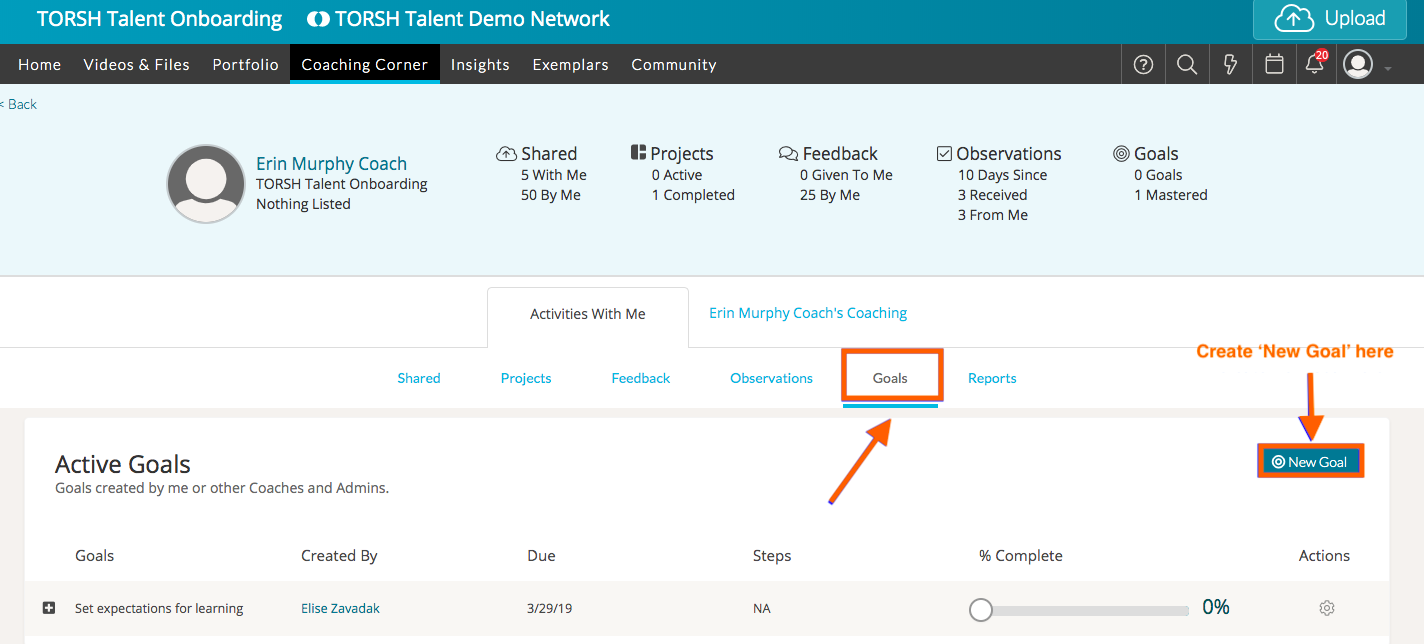Click the New Goal button
The image size is (1424, 644).
pos(1310,462)
